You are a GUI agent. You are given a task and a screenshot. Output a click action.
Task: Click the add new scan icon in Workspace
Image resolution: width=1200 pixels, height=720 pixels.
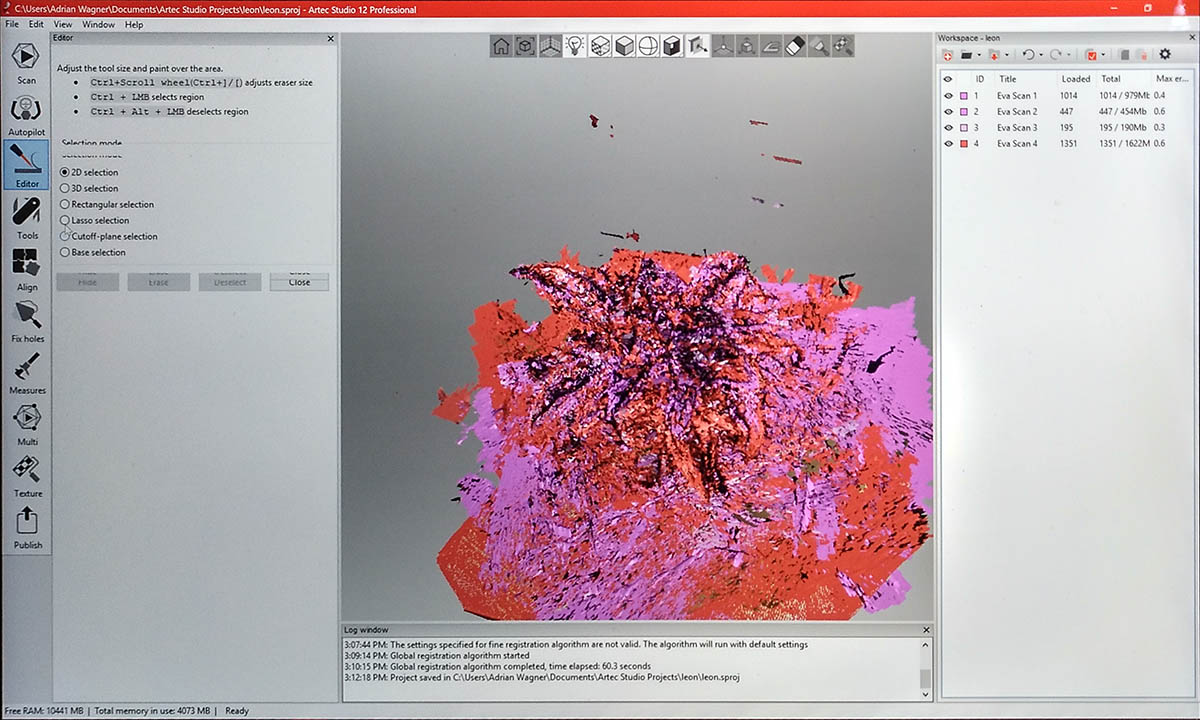[x=947, y=55]
